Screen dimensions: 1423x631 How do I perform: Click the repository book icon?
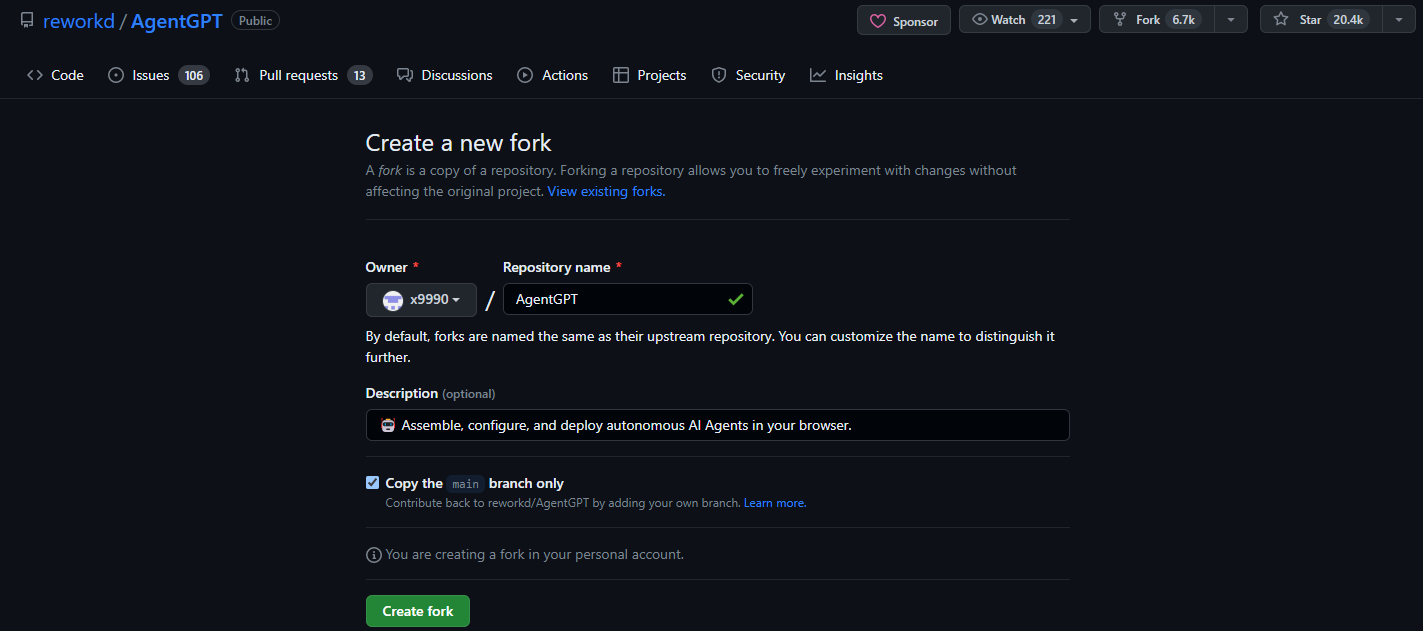pyautogui.click(x=27, y=21)
